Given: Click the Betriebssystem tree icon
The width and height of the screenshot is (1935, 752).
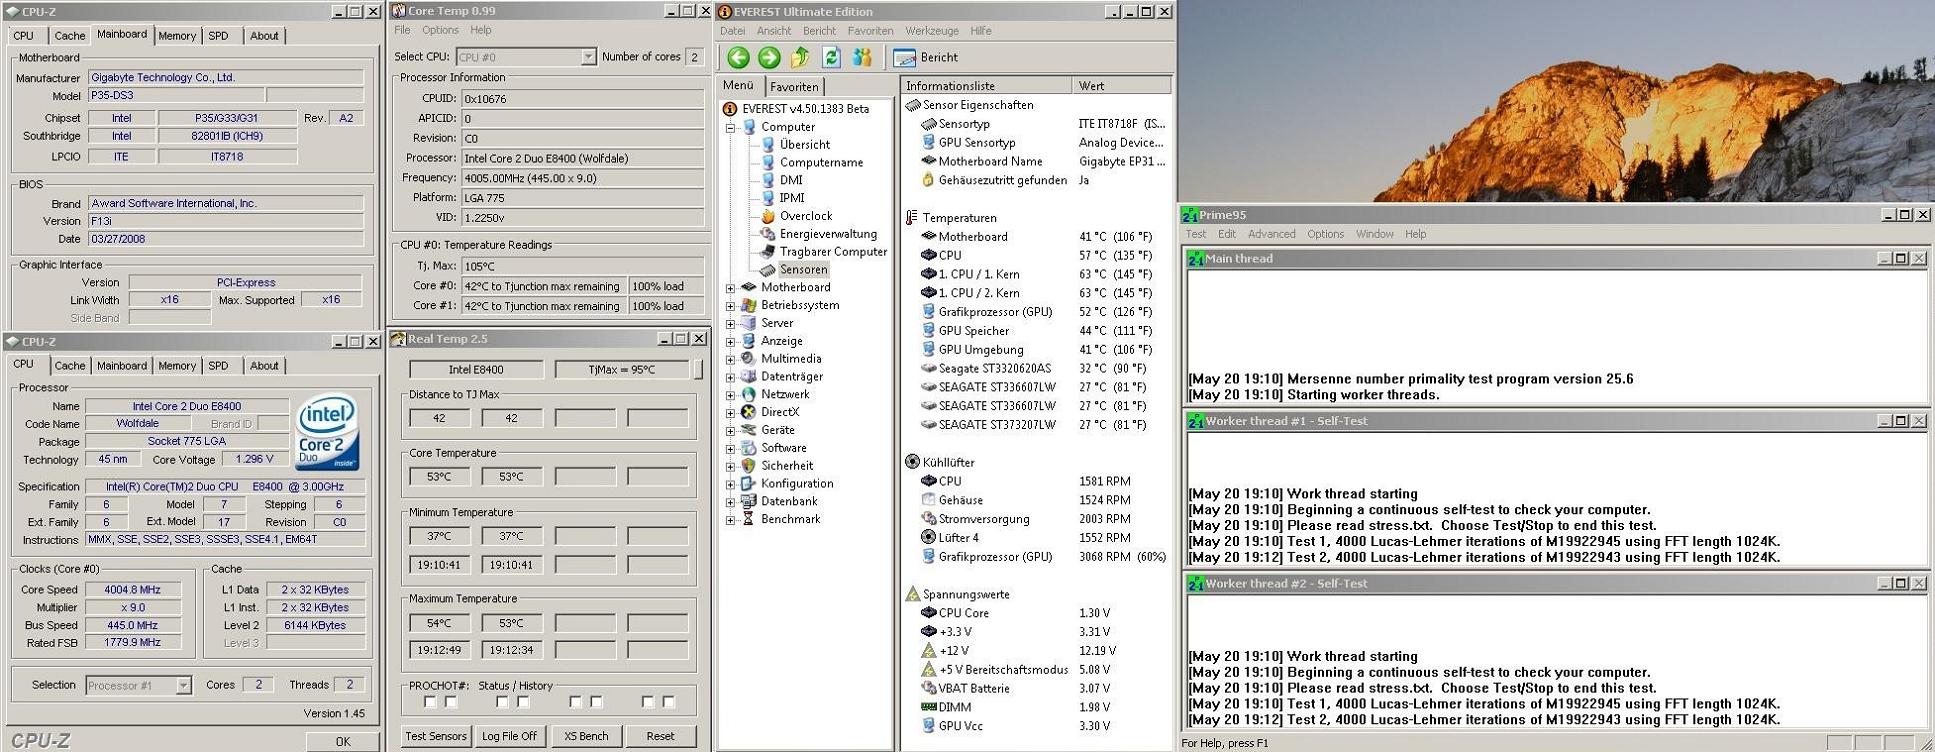Looking at the screenshot, I should click(x=748, y=306).
